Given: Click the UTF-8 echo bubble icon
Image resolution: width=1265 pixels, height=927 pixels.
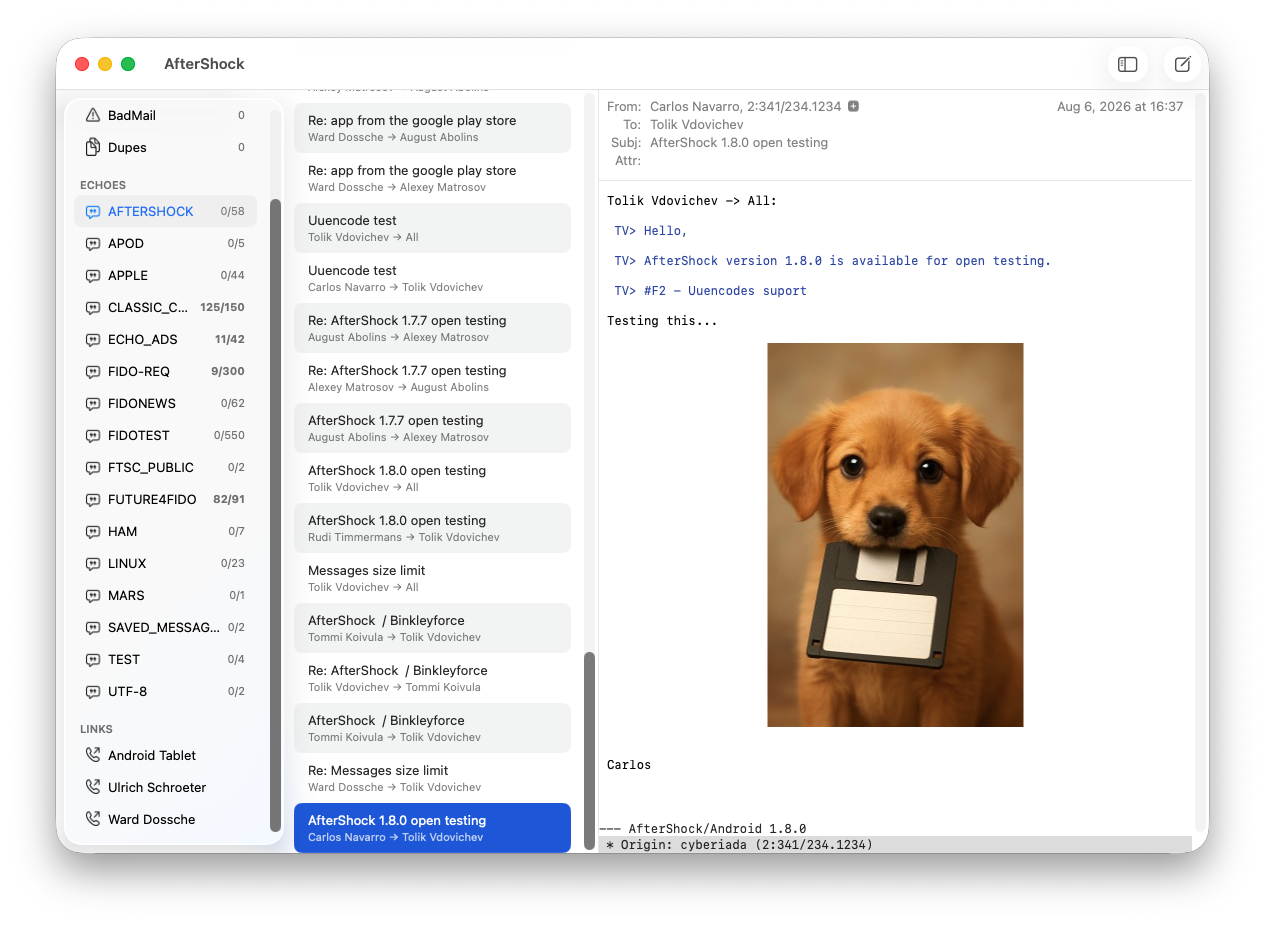Looking at the screenshot, I should pyautogui.click(x=93, y=691).
